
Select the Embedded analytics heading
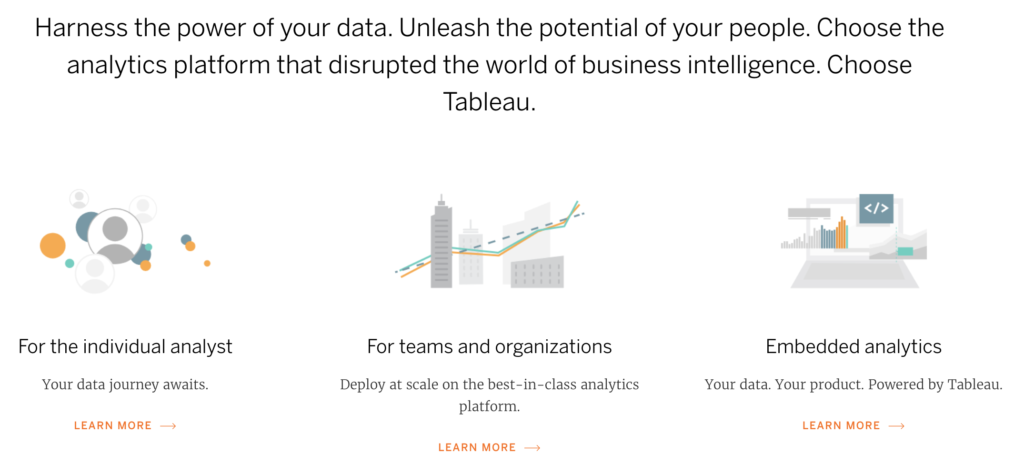click(854, 346)
